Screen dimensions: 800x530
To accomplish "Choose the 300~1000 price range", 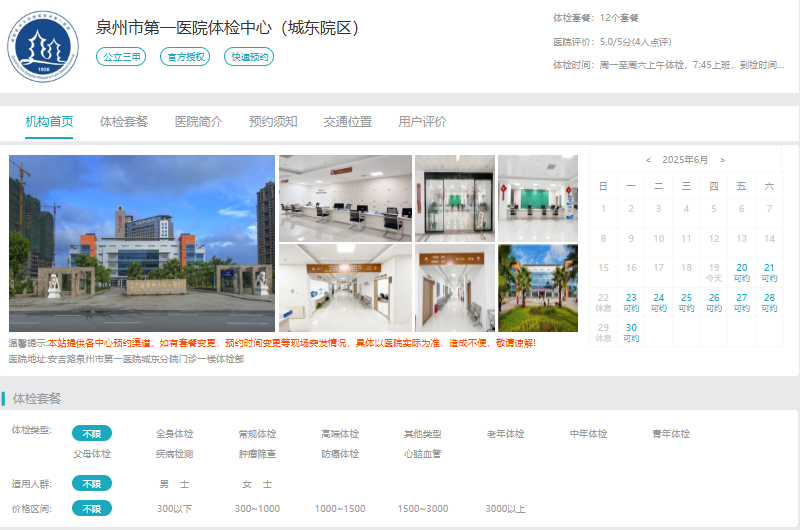I will [x=257, y=509].
